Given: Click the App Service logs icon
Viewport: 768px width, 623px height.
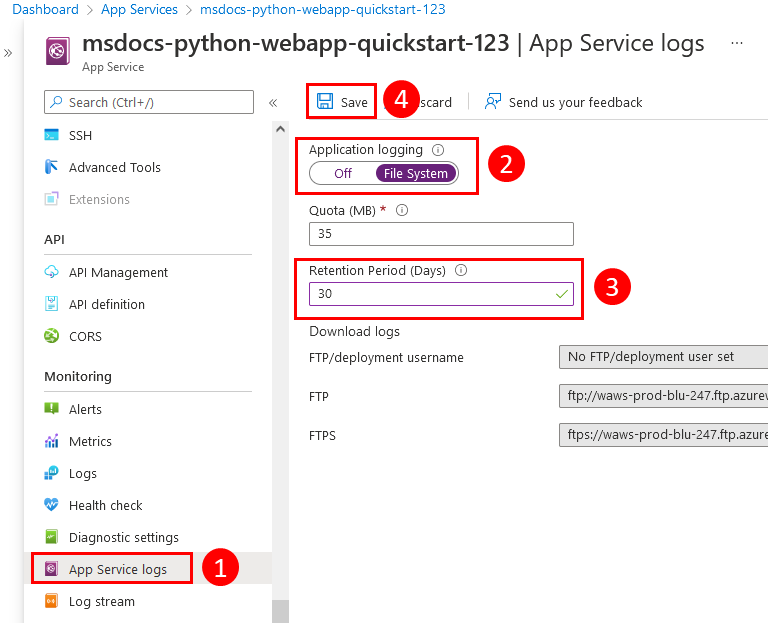Looking at the screenshot, I should (51, 569).
